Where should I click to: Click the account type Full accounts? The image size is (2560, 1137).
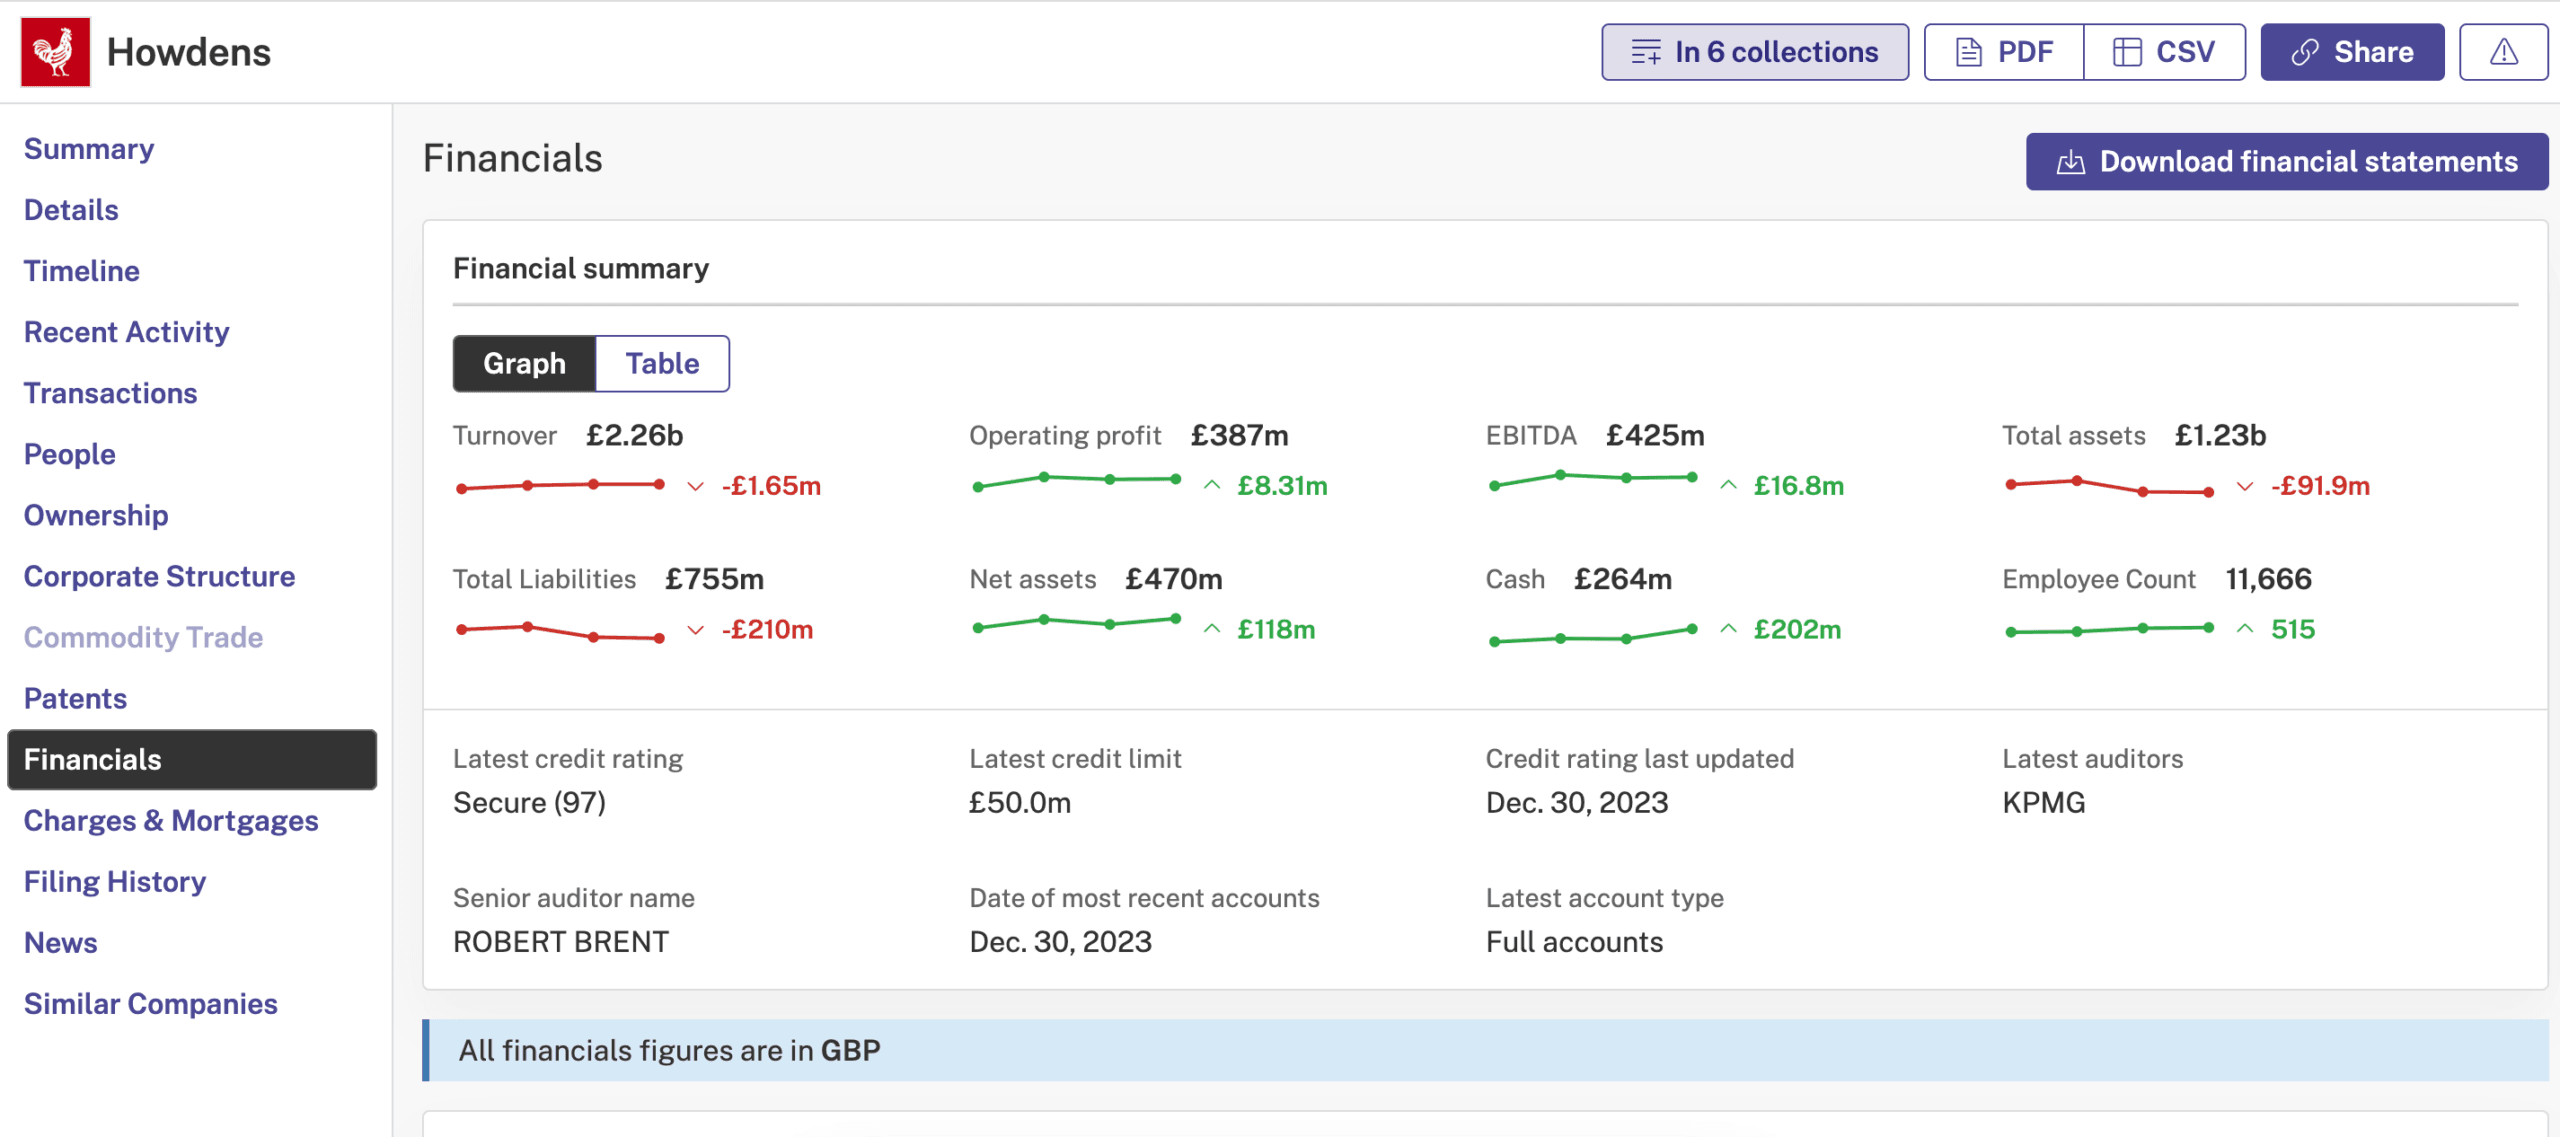(x=1575, y=942)
